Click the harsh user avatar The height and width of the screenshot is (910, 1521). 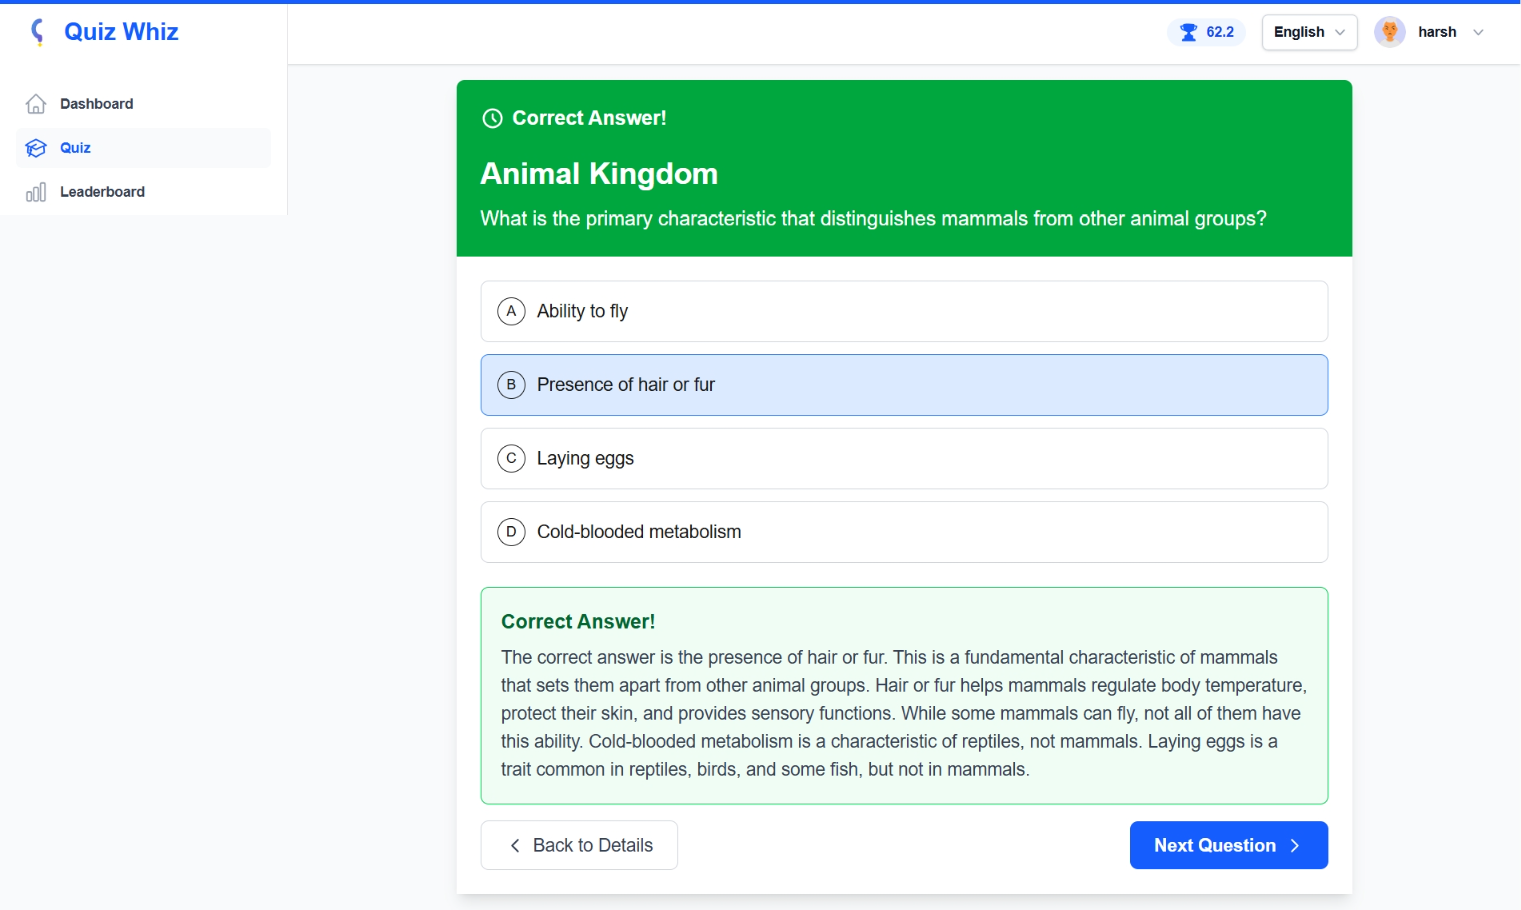1389,32
